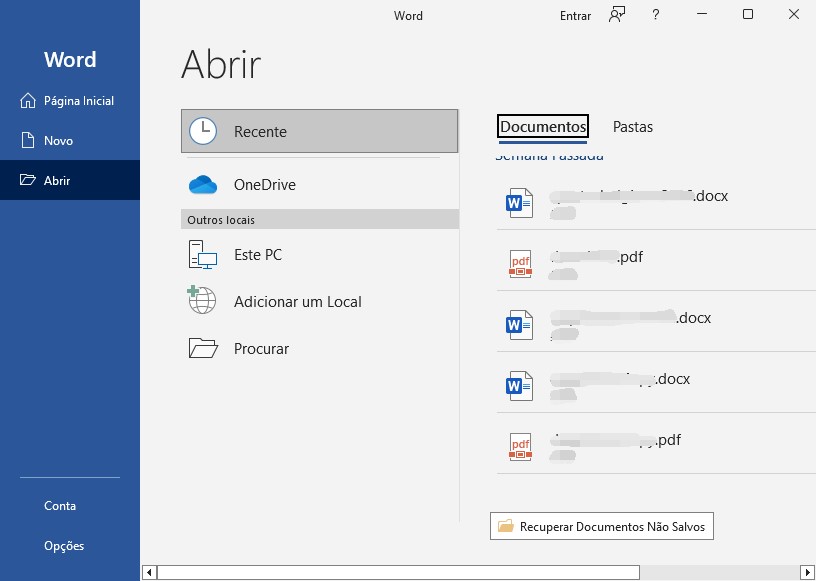This screenshot has width=816, height=581.
Task: Click the horizontal scrollbar left arrow
Action: [x=149, y=573]
